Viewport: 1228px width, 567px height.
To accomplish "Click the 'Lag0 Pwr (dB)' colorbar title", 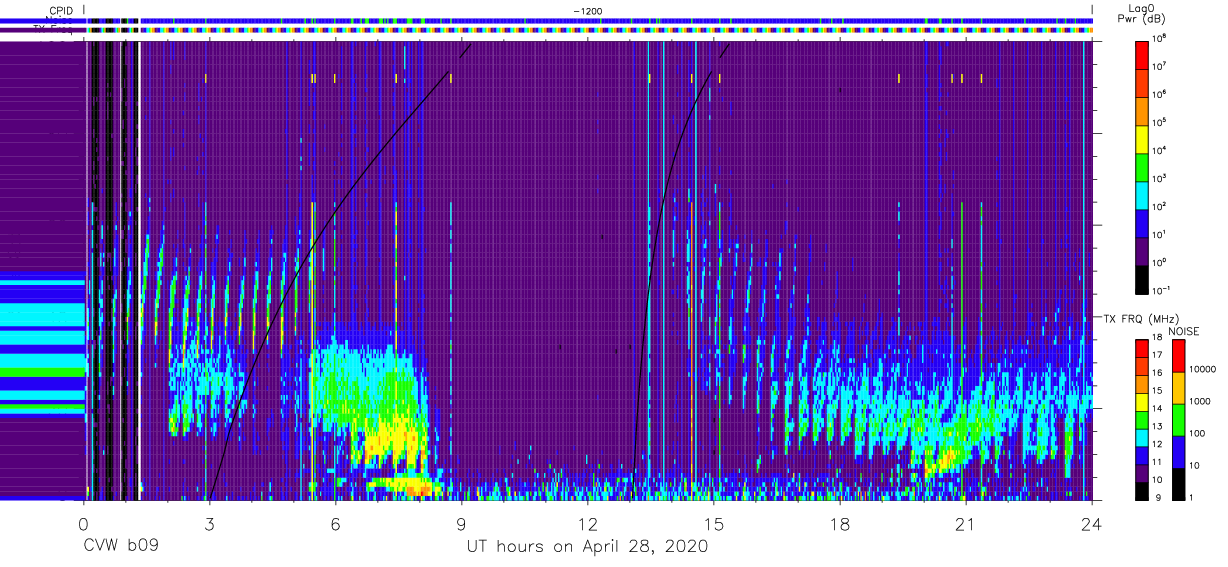I will (1144, 13).
